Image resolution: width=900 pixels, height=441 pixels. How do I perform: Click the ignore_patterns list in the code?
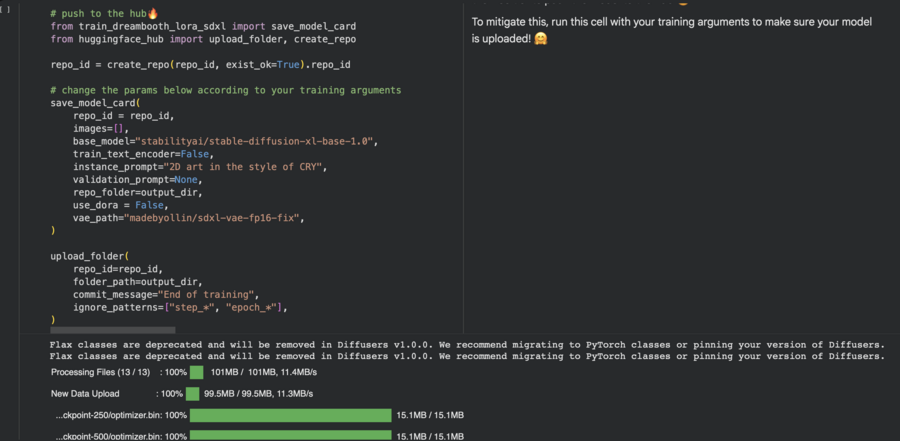click(x=225, y=307)
